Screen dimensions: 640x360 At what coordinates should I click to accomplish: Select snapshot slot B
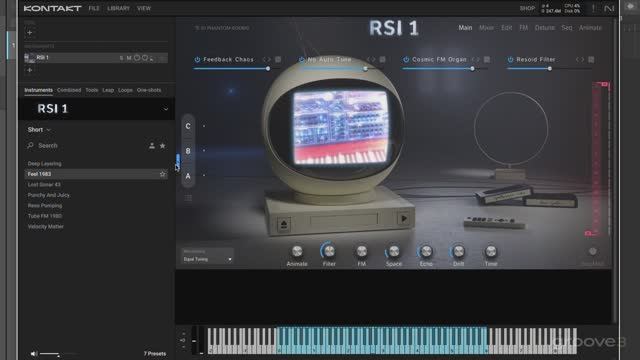188,151
